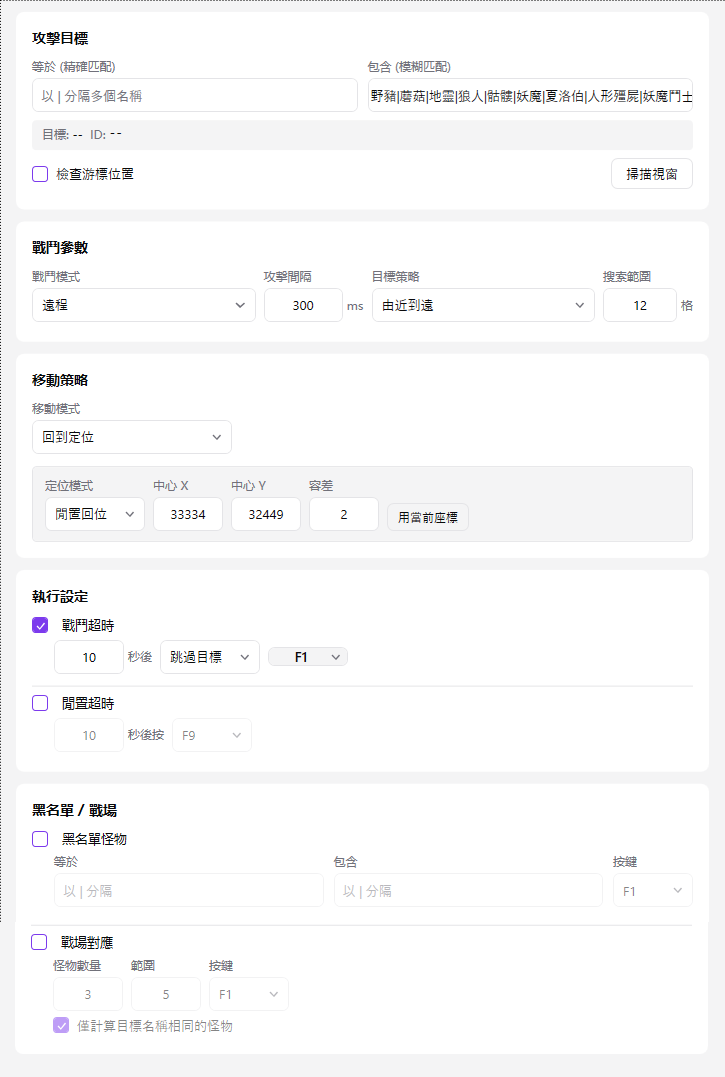The image size is (725, 1077).
Task: Open the 跳過目標 action dropdown
Action: (x=209, y=657)
